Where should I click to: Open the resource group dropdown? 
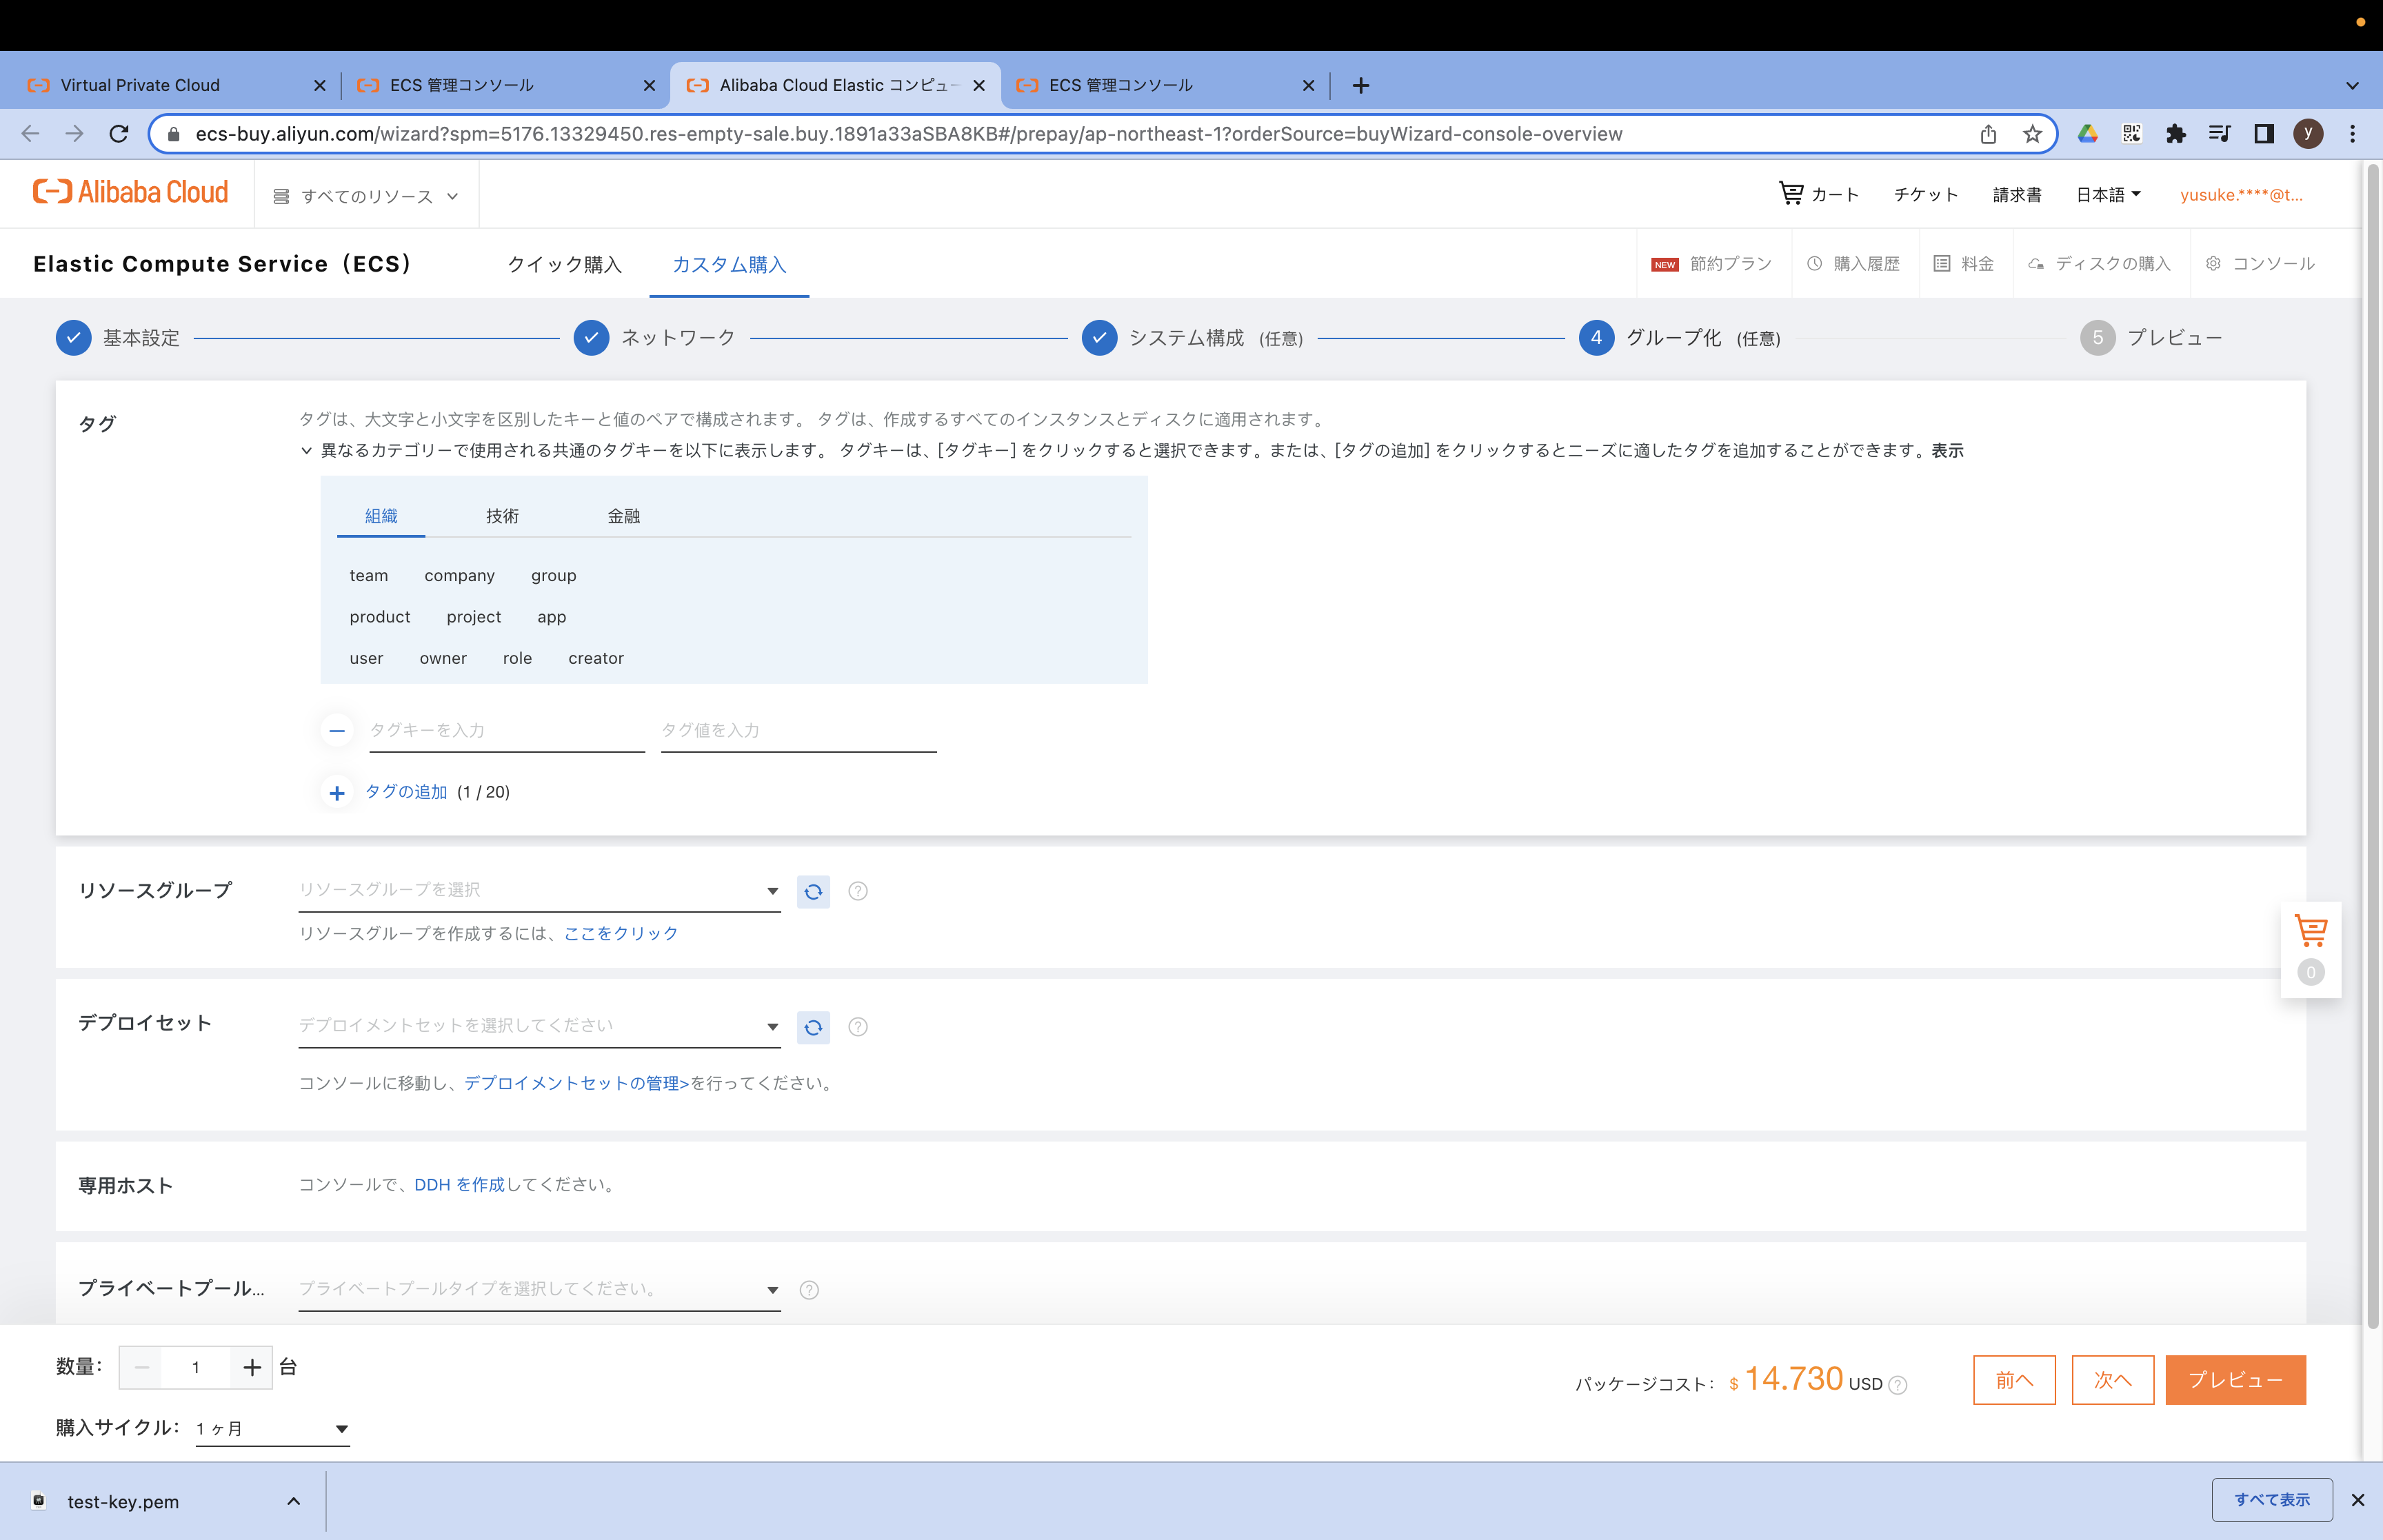pyautogui.click(x=539, y=890)
